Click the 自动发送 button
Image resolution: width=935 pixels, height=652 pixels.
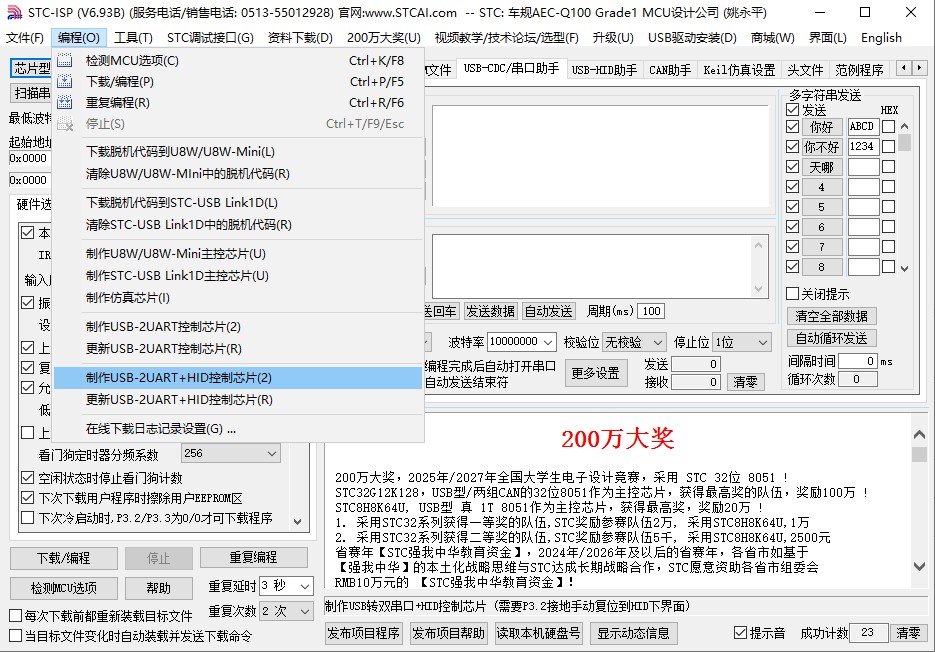click(548, 311)
